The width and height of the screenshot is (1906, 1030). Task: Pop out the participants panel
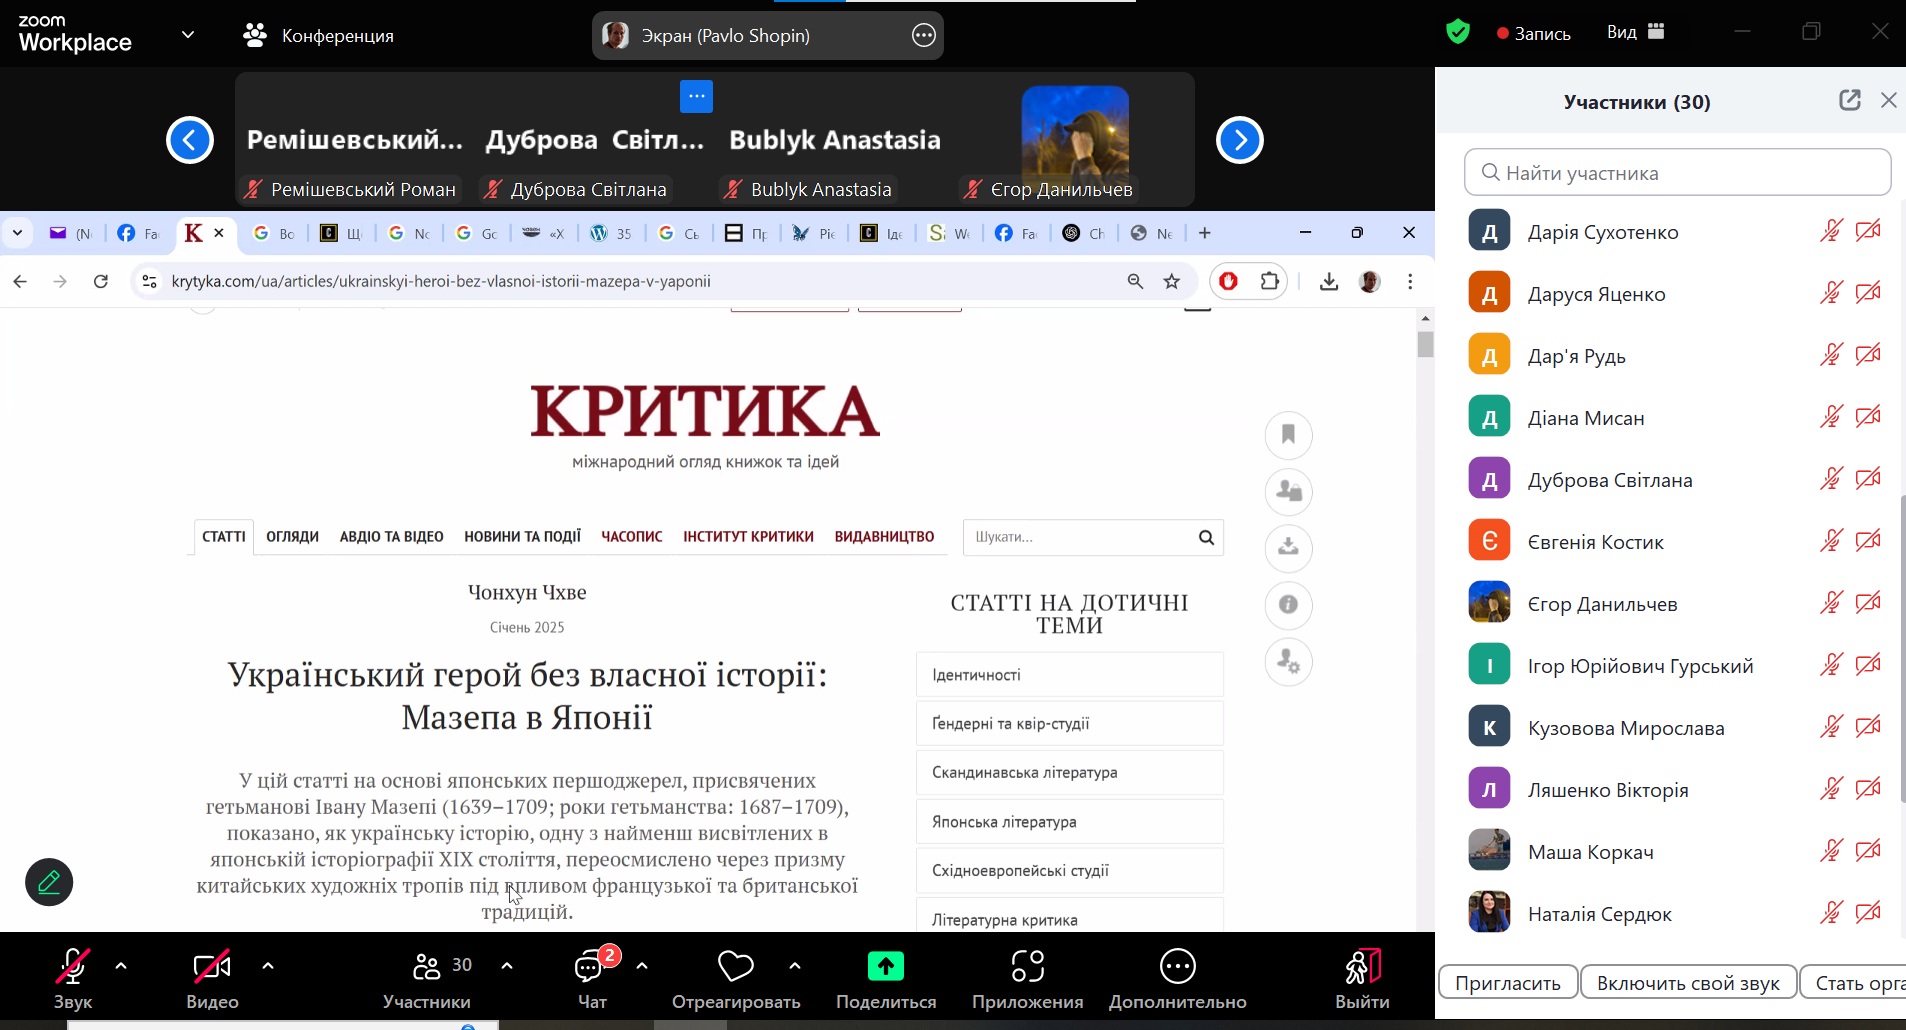(x=1849, y=100)
